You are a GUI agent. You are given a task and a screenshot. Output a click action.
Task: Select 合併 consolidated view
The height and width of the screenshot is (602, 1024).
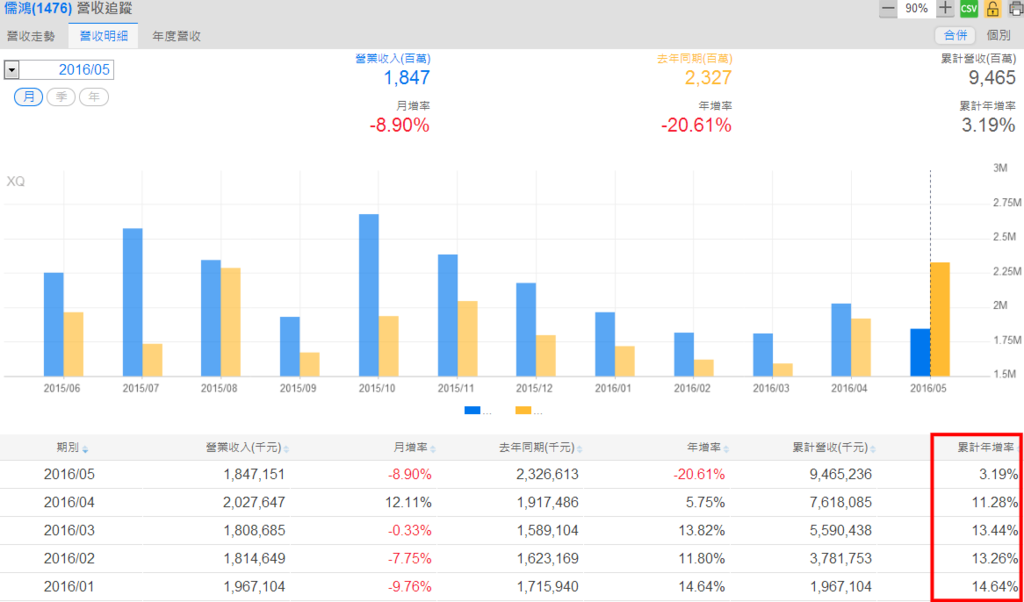(954, 35)
